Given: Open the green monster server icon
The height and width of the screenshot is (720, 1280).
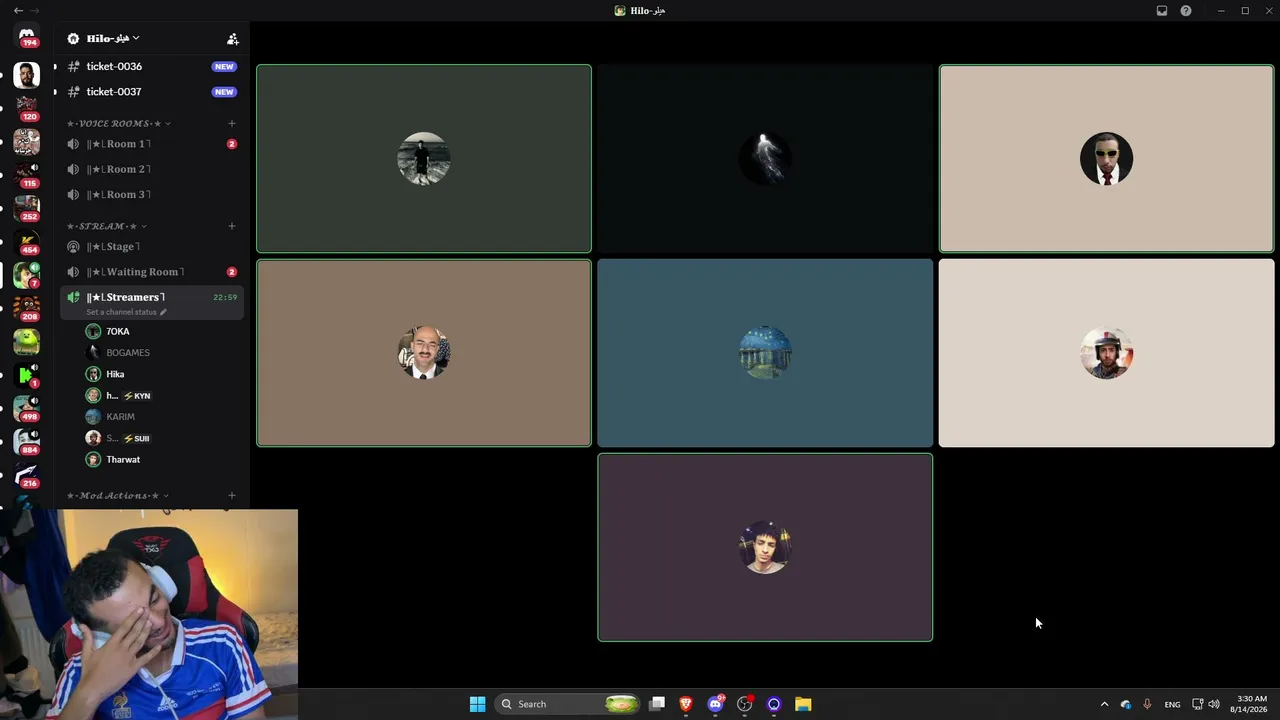Looking at the screenshot, I should point(27,341).
